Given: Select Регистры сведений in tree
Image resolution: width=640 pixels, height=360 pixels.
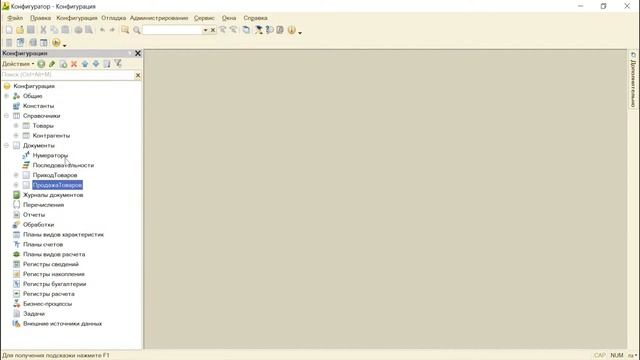Looking at the screenshot, I should pos(51,264).
